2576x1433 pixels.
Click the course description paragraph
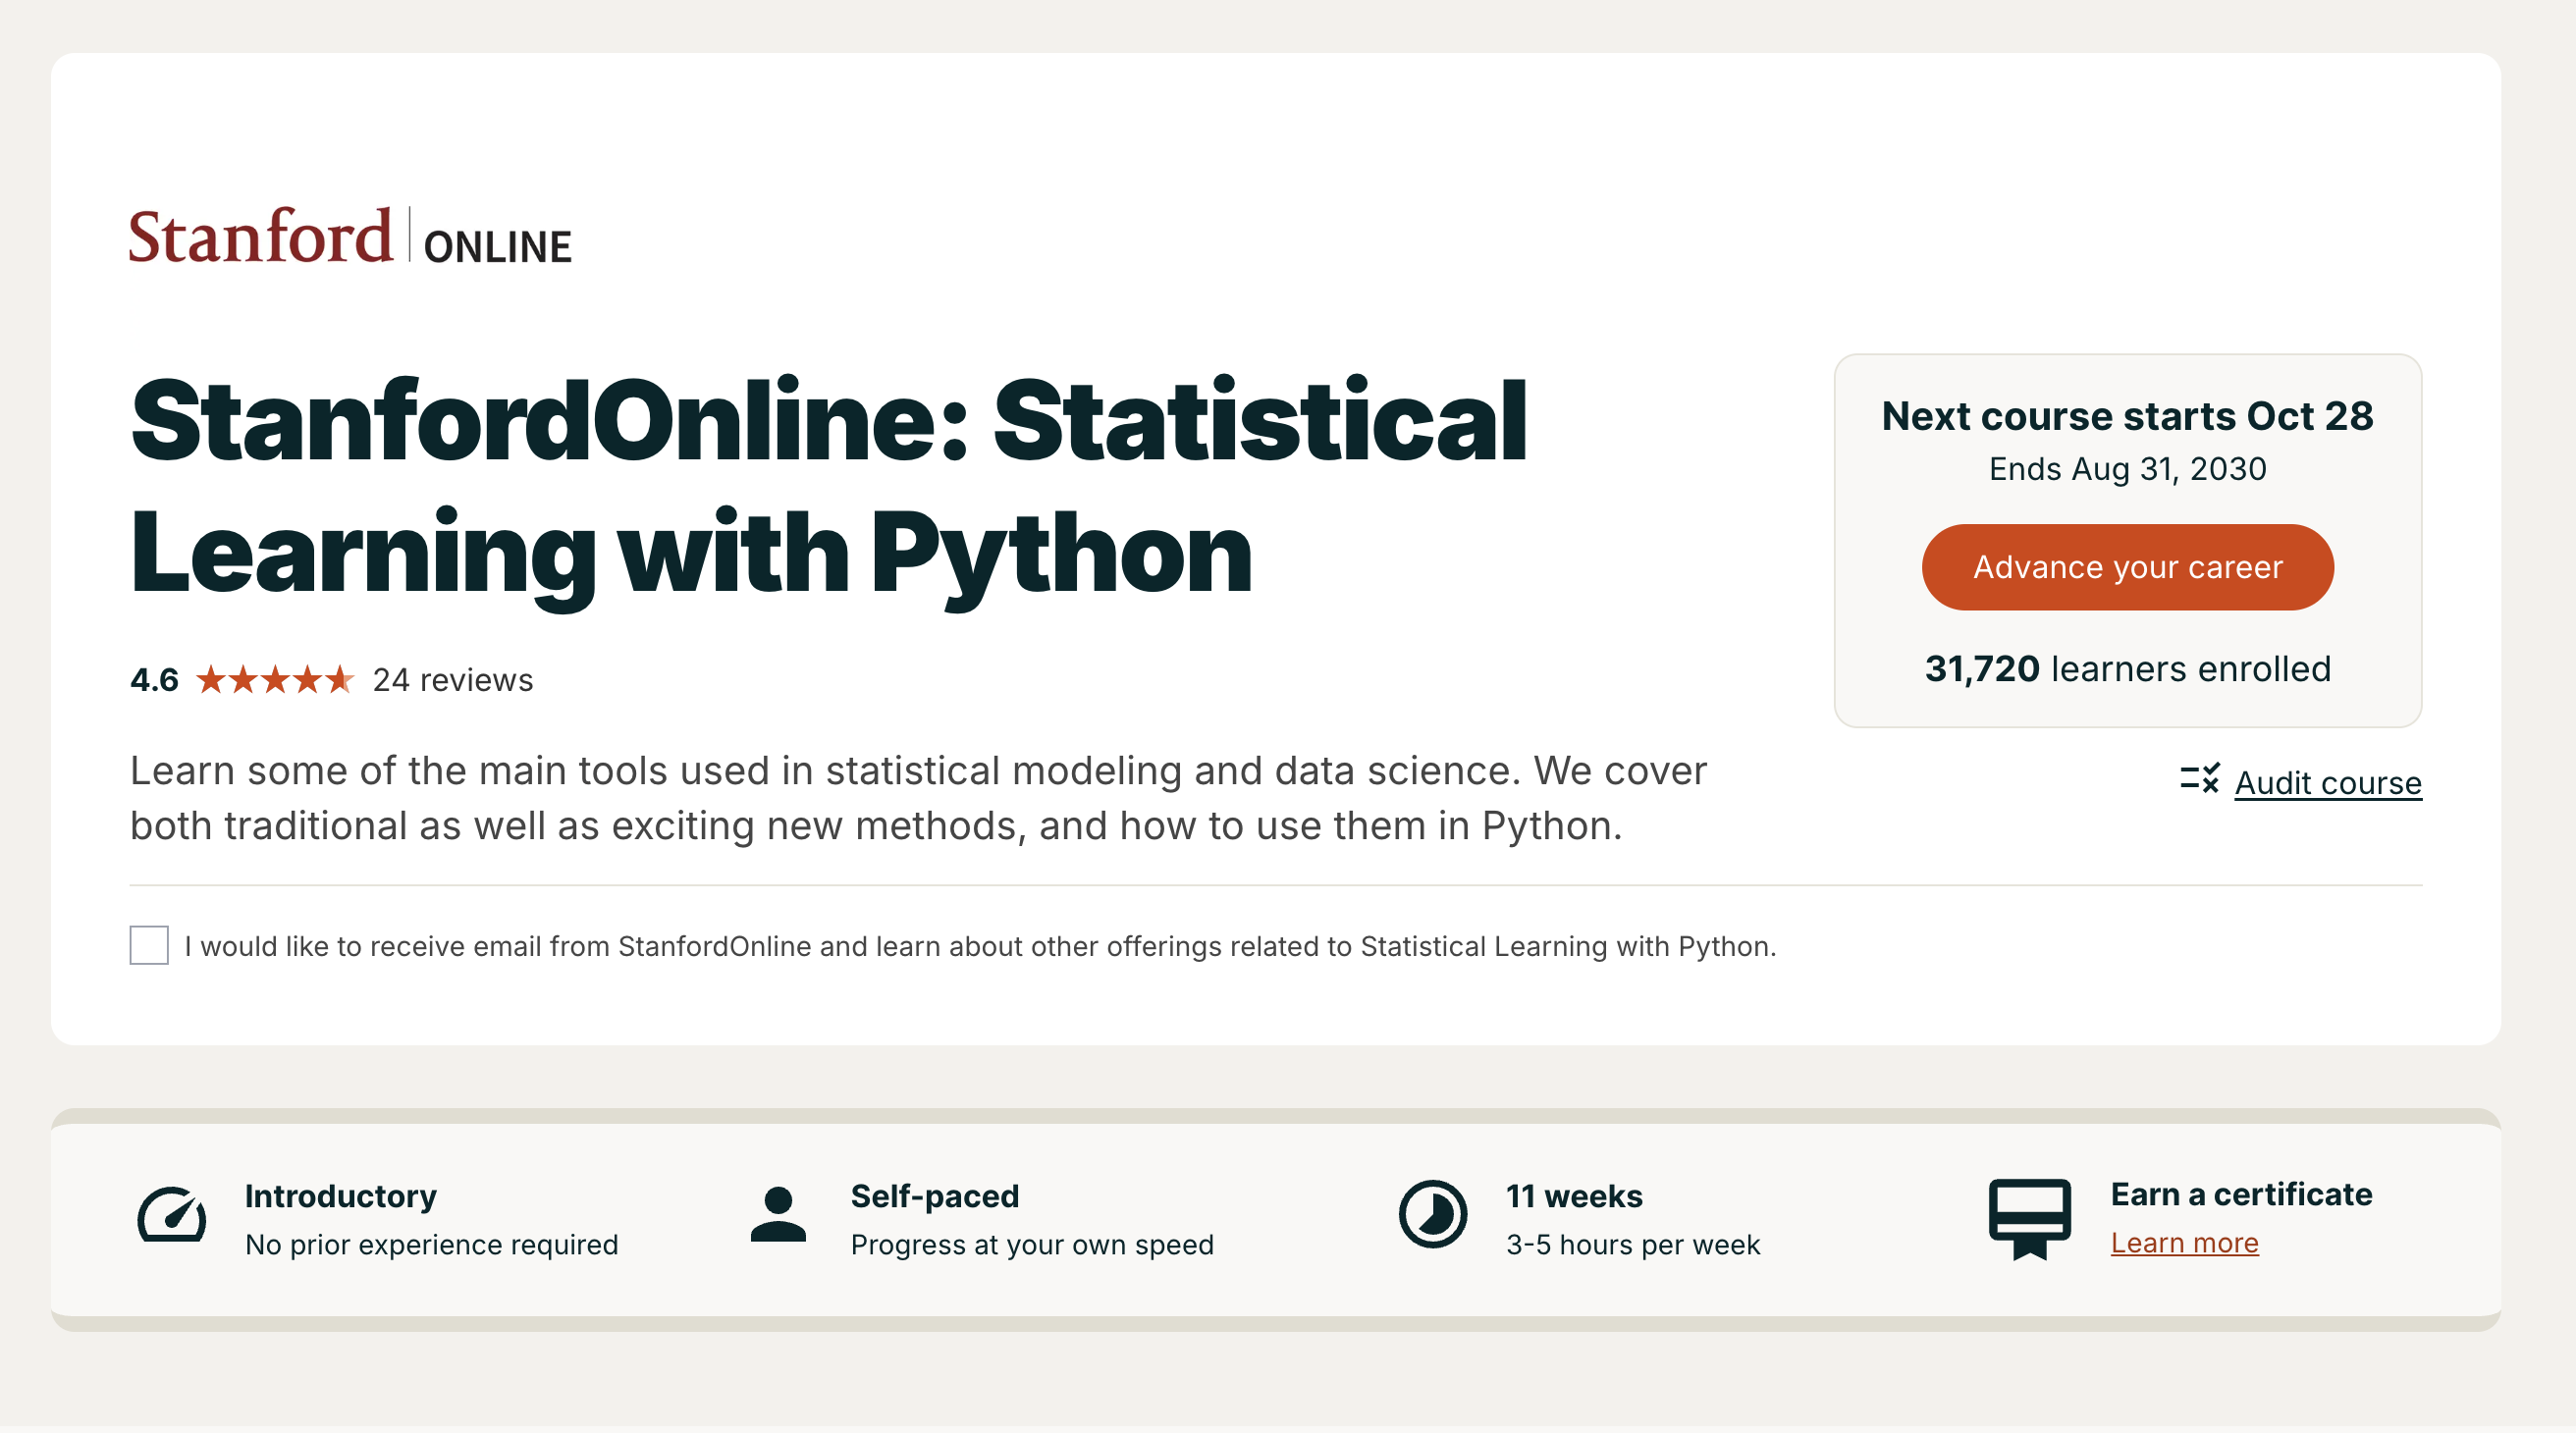(x=918, y=797)
